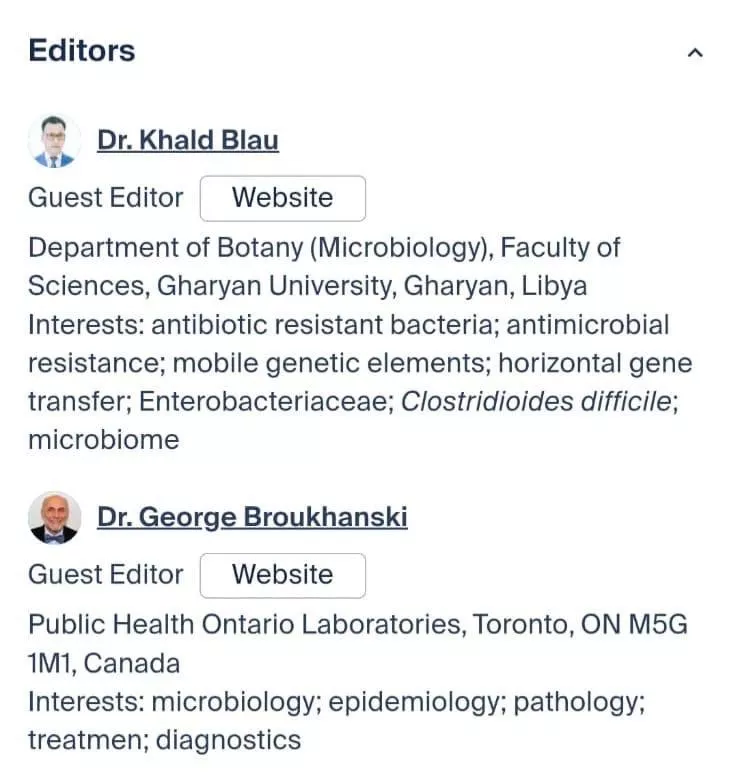Open the Dr. George Broukhanski profile link
Image resolution: width=738 pixels, height=774 pixels.
(x=252, y=517)
